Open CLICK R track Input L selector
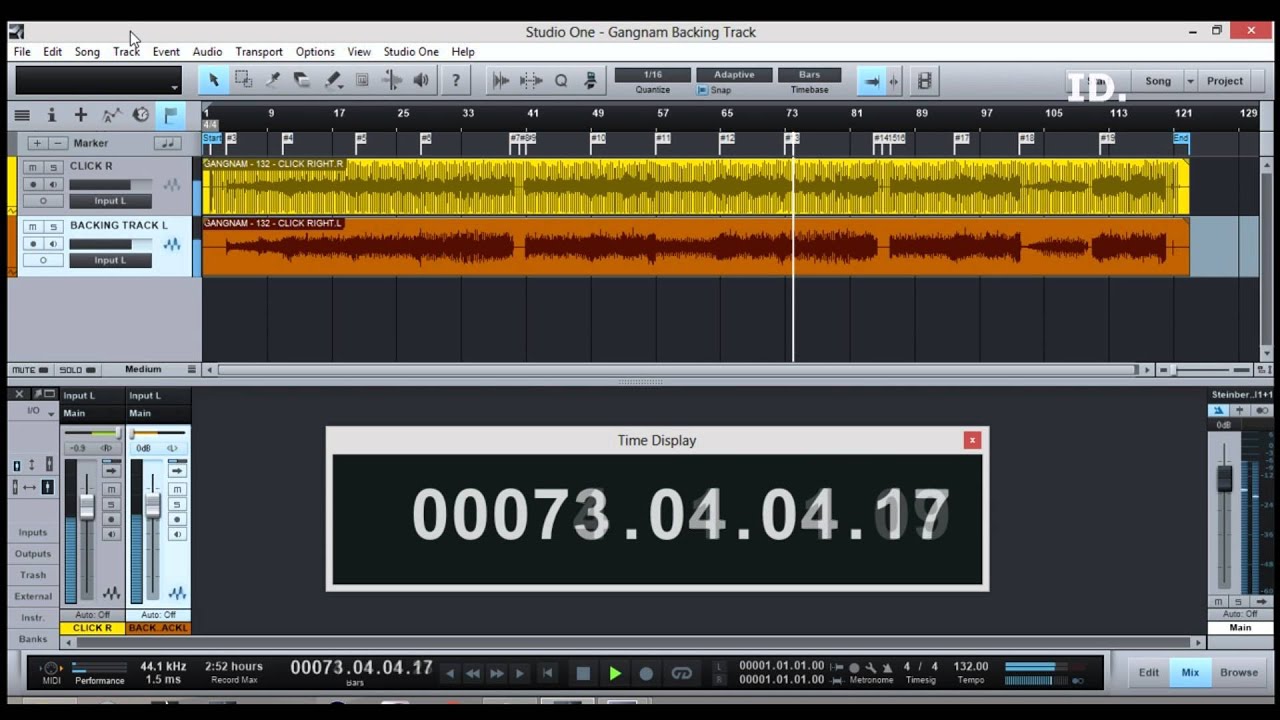Screen dimensions: 1280x720 (110, 201)
